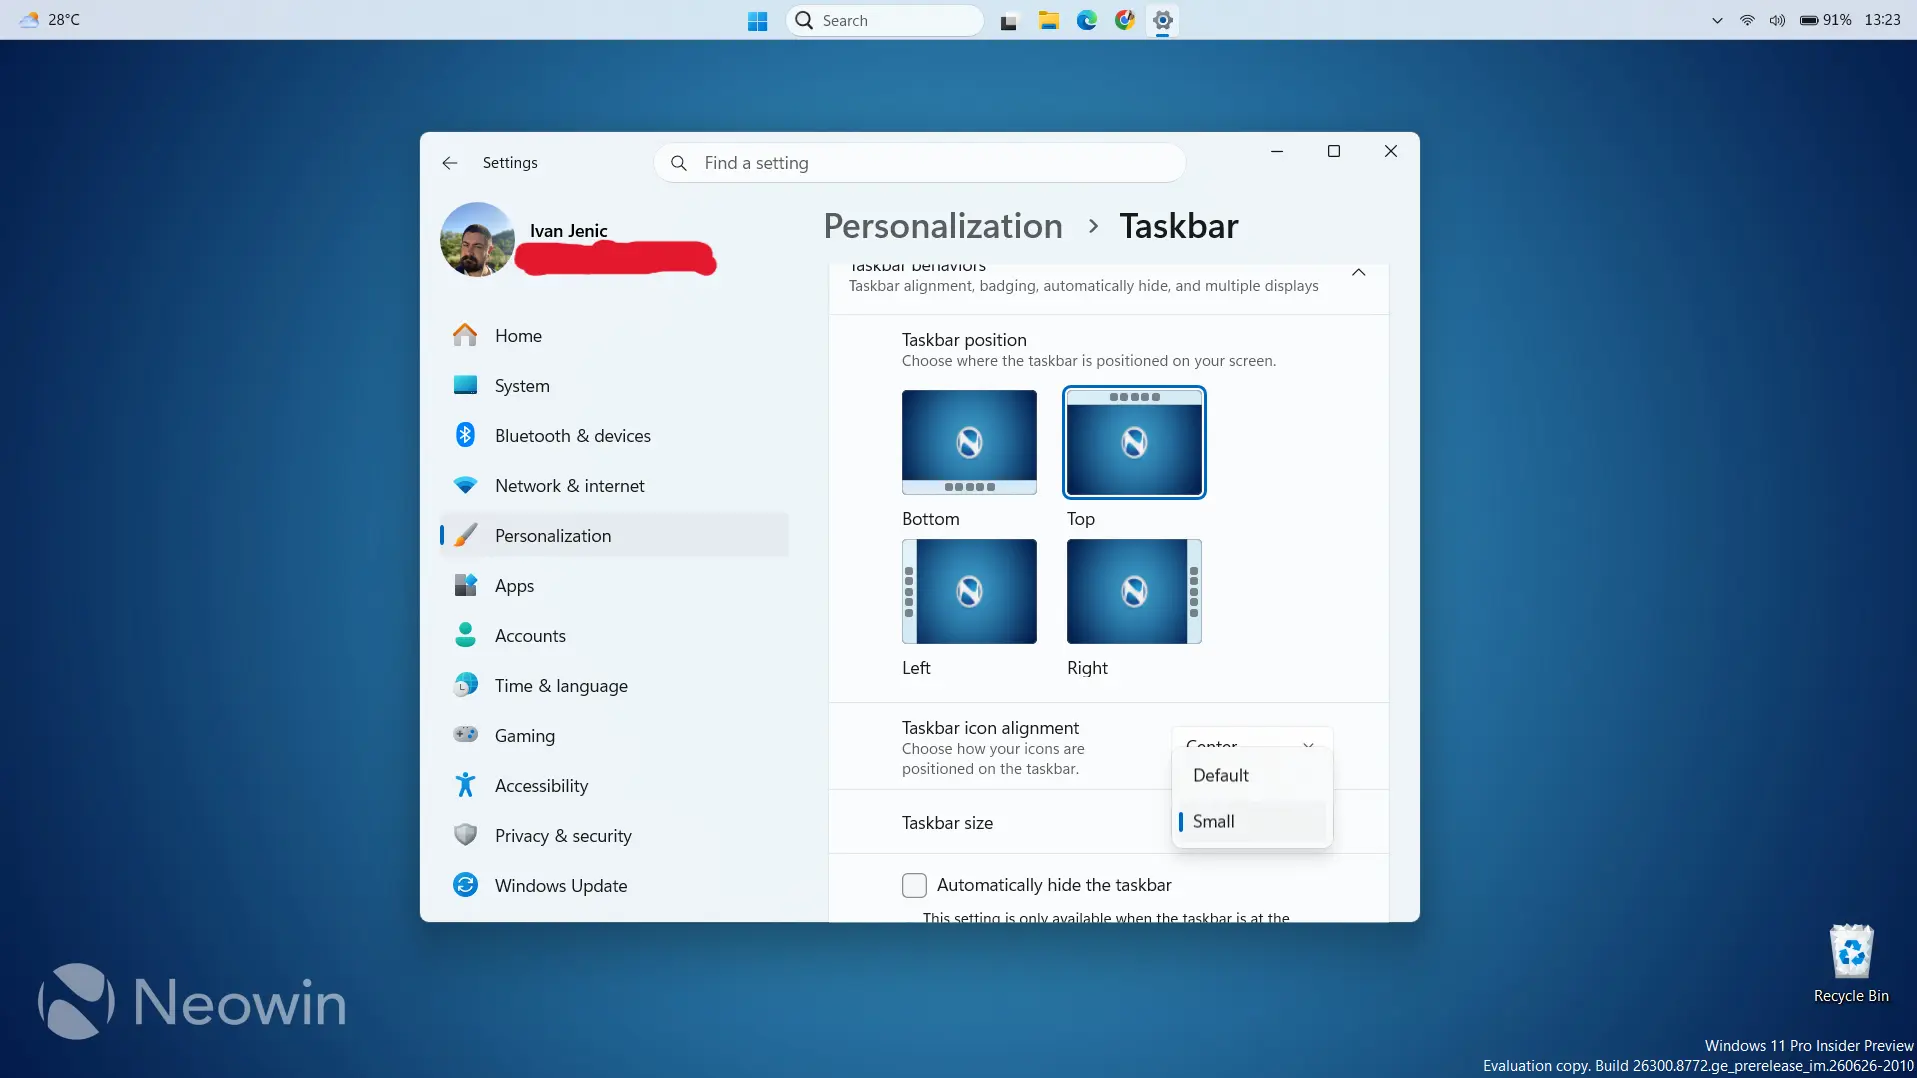The image size is (1917, 1078).
Task: Go to the System settings page
Action: pos(614,386)
